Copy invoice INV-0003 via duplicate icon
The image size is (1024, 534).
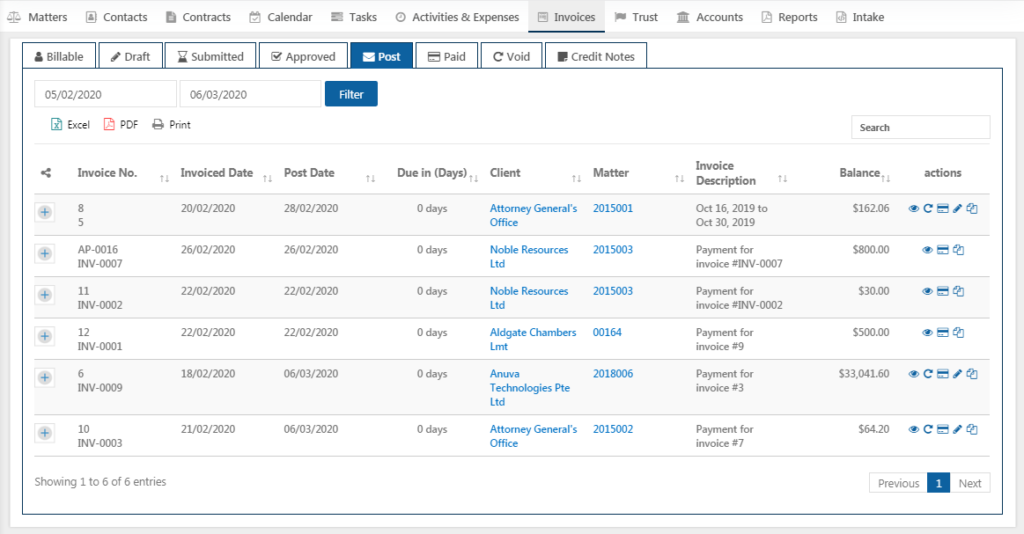coord(972,430)
